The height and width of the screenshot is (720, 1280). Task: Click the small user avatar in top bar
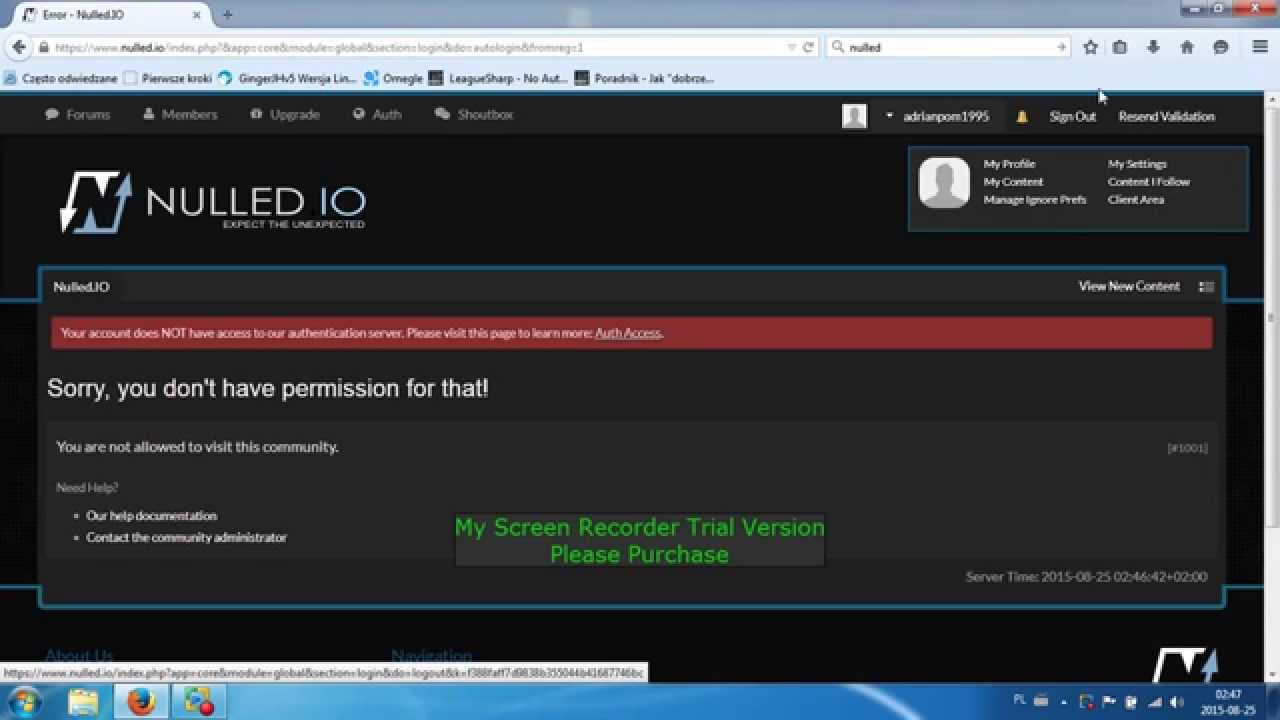(854, 116)
